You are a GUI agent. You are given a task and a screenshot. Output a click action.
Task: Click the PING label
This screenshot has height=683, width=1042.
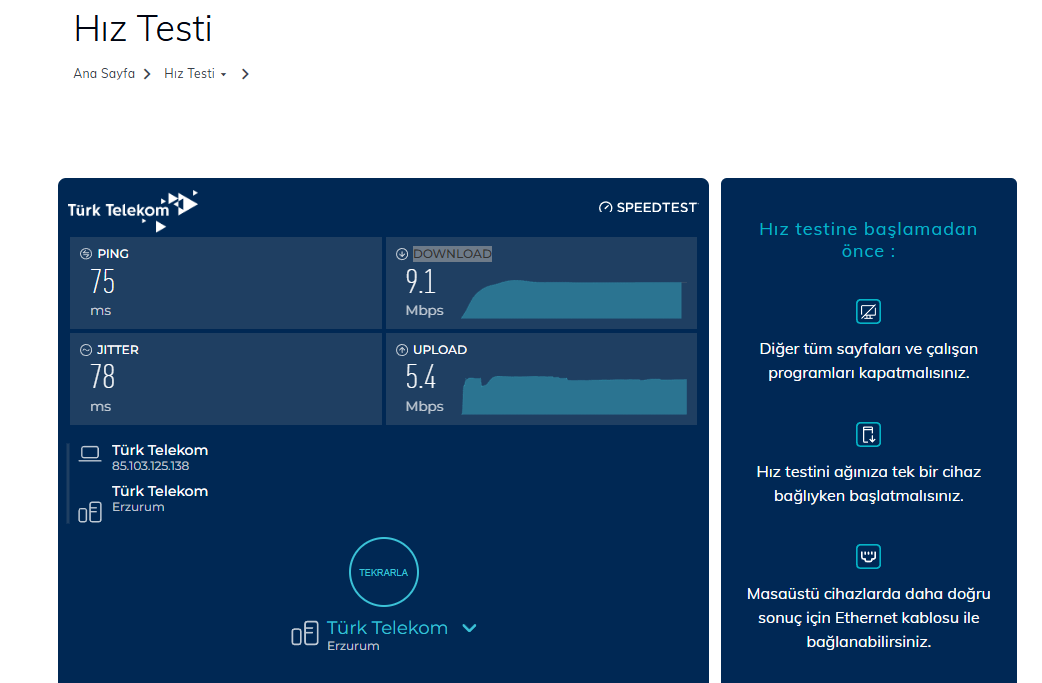113,253
